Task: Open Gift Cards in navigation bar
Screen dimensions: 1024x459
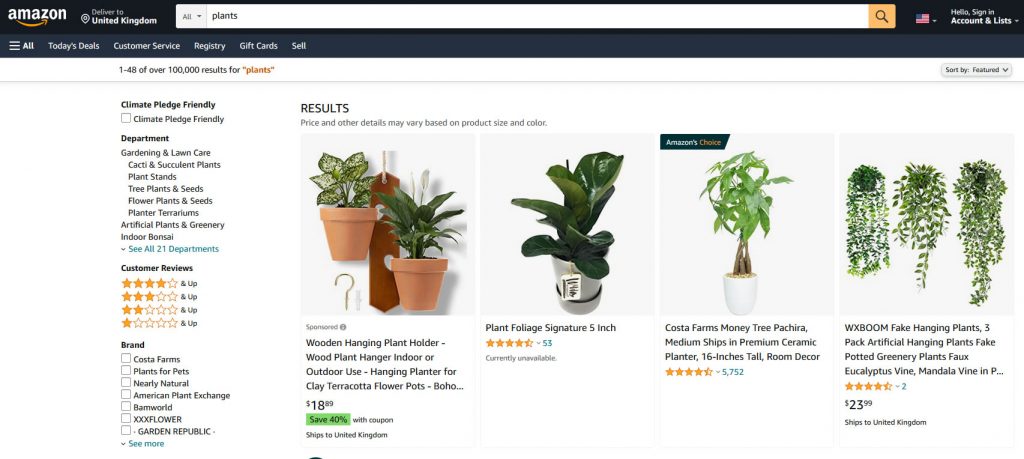Action: (x=259, y=46)
